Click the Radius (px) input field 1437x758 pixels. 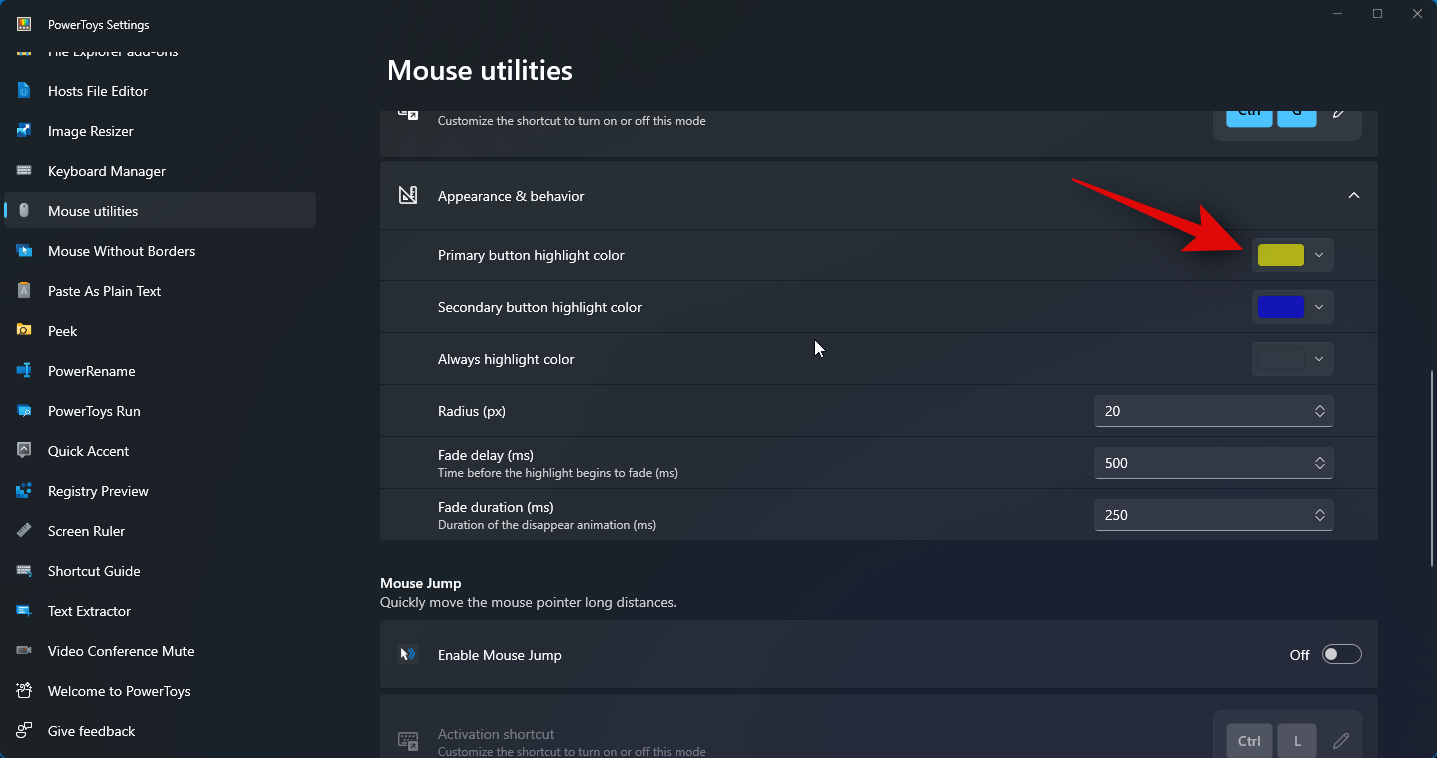click(1200, 411)
